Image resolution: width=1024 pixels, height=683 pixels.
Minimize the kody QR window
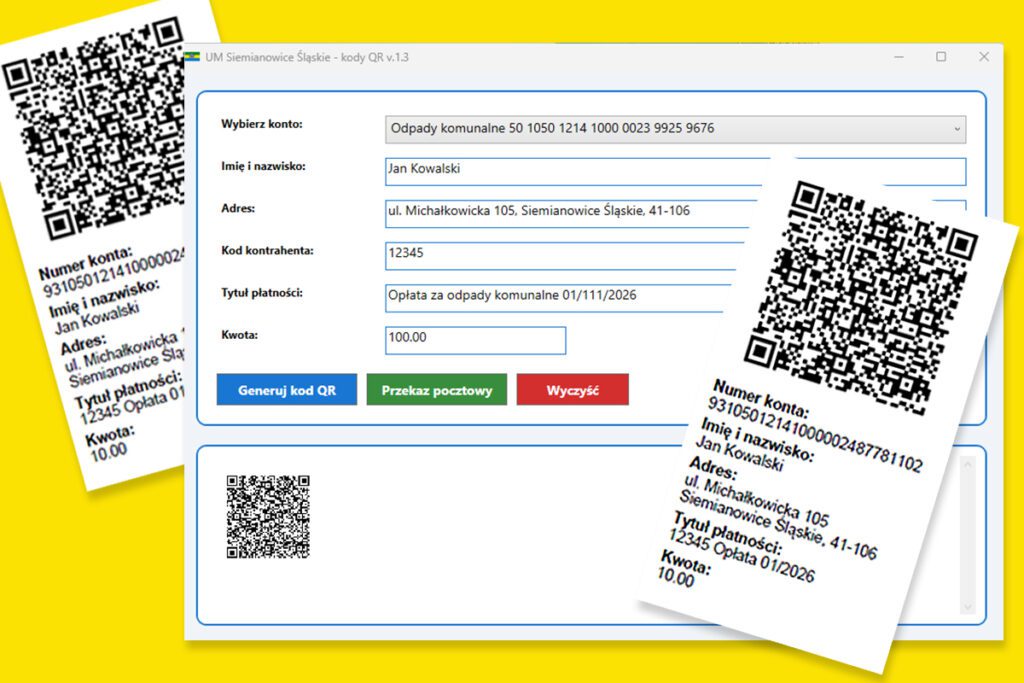[898, 57]
